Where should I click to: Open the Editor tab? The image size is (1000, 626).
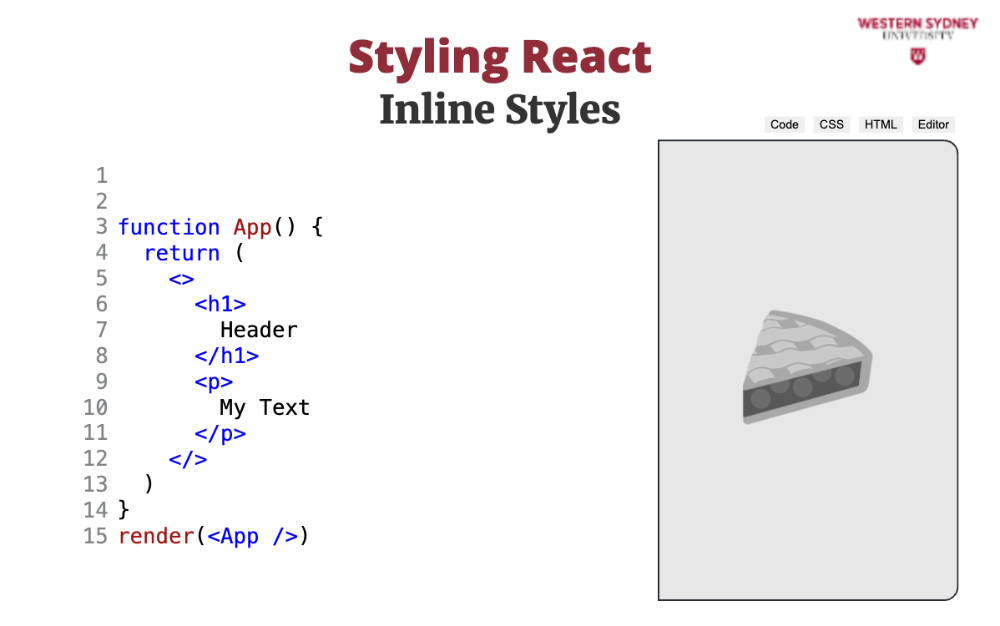tap(933, 125)
